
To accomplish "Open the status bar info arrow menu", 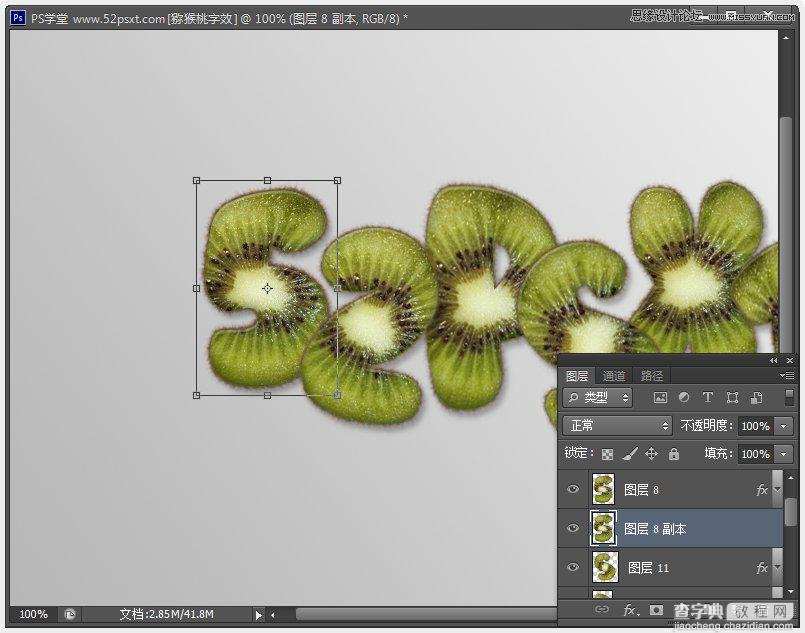I will tap(258, 615).
